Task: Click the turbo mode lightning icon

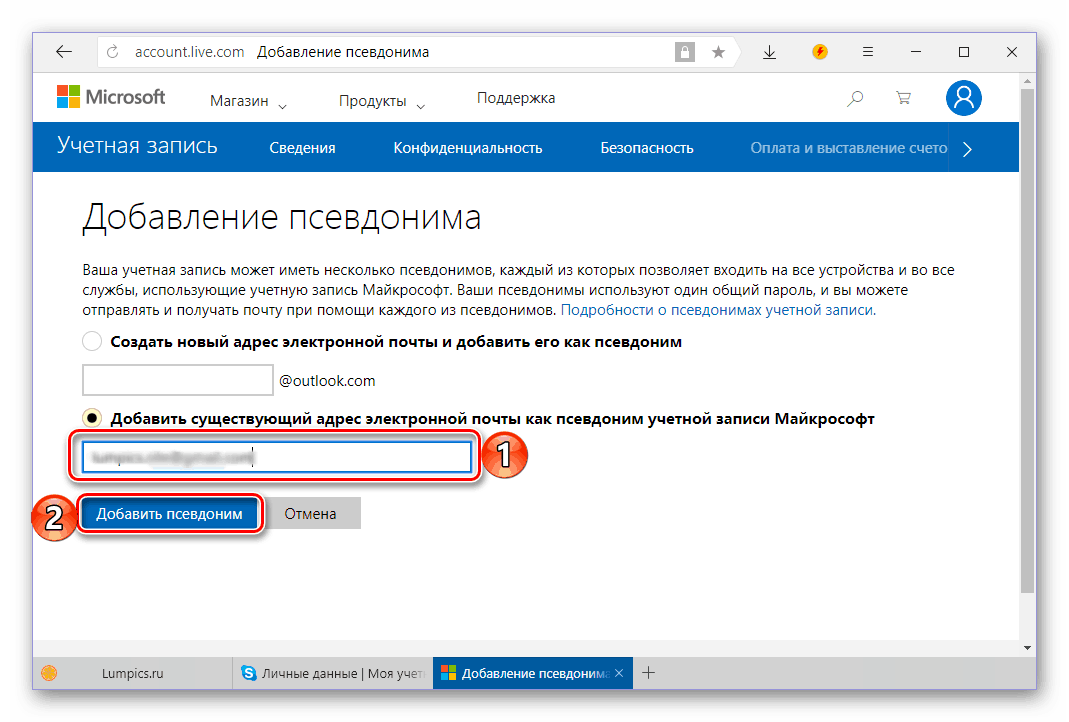Action: point(820,52)
